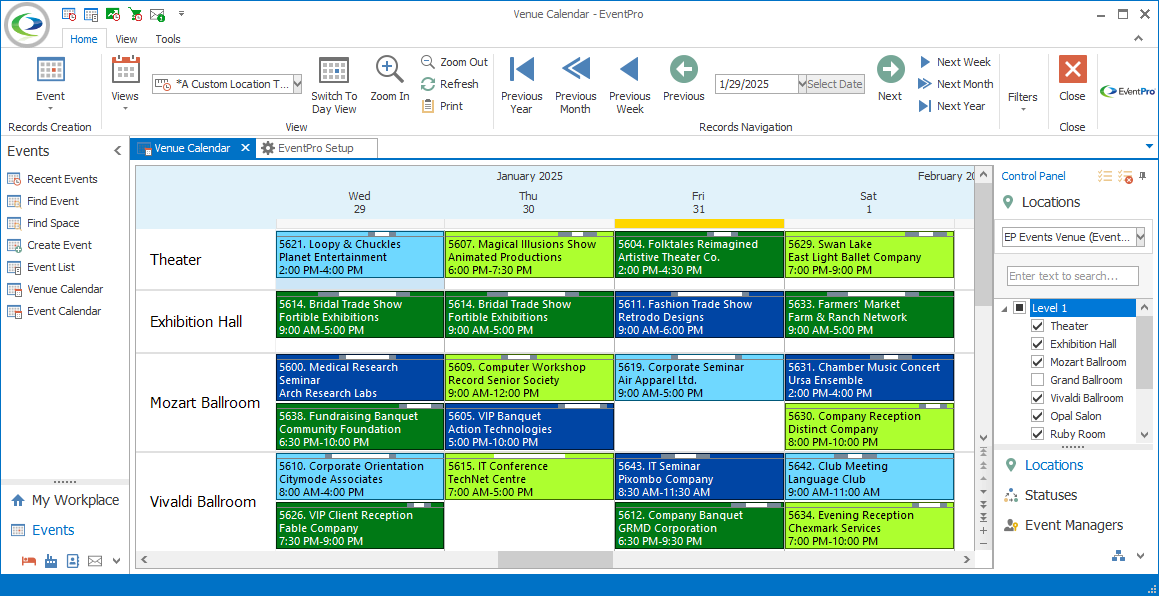The width and height of the screenshot is (1159, 596).
Task: Click the envelope icon in bottom navigation
Action: [95, 561]
